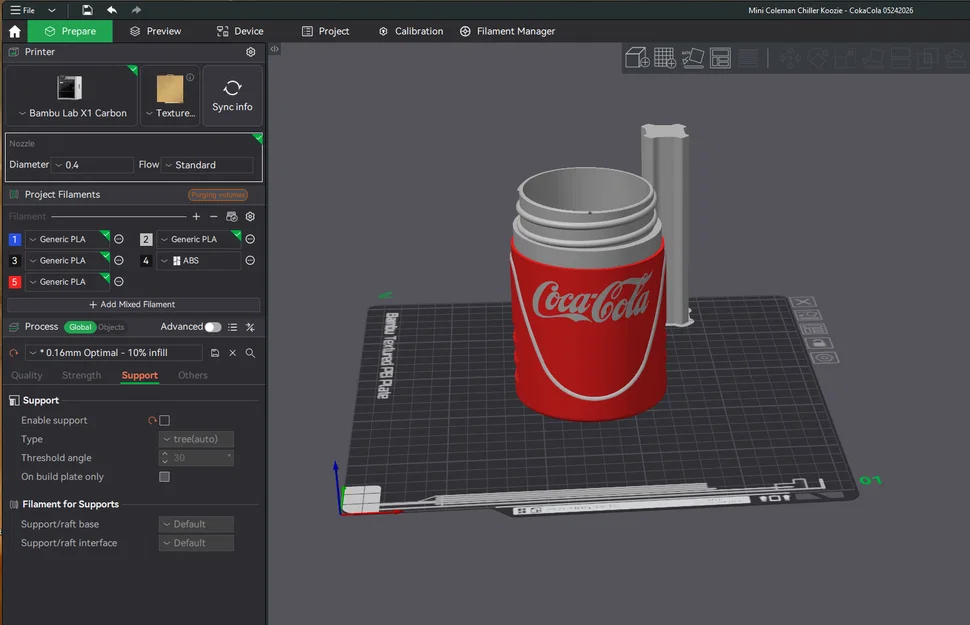Open filament 2 Generic PLA dropdown

(199, 239)
